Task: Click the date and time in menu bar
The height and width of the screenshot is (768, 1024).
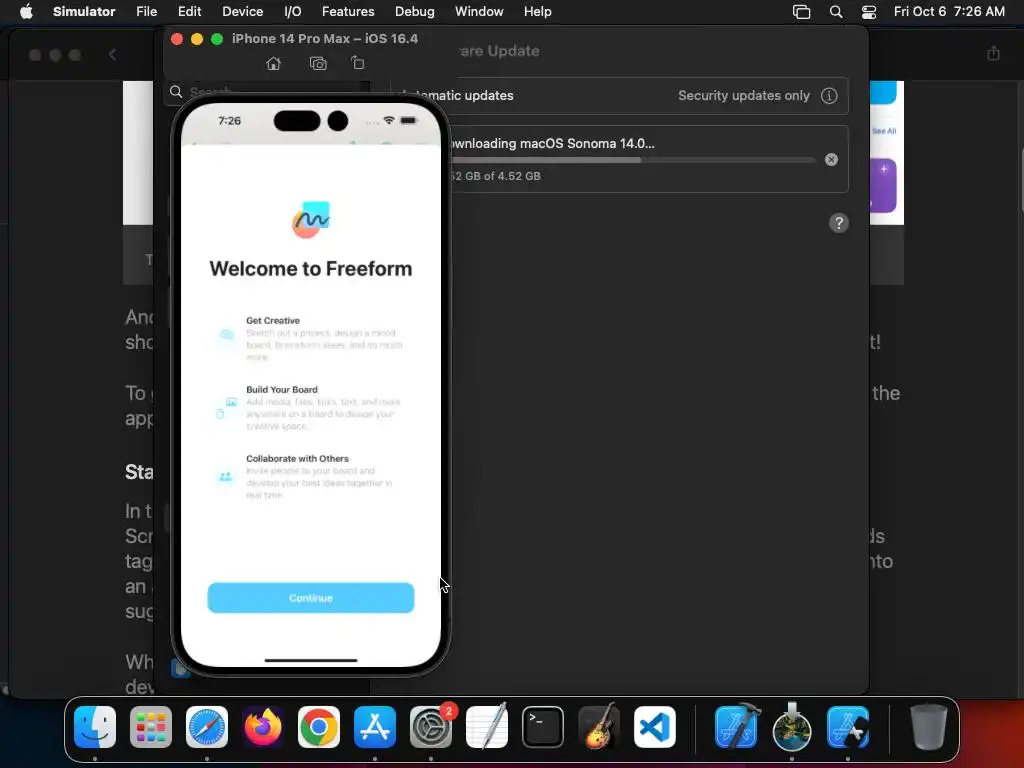Action: pos(949,11)
